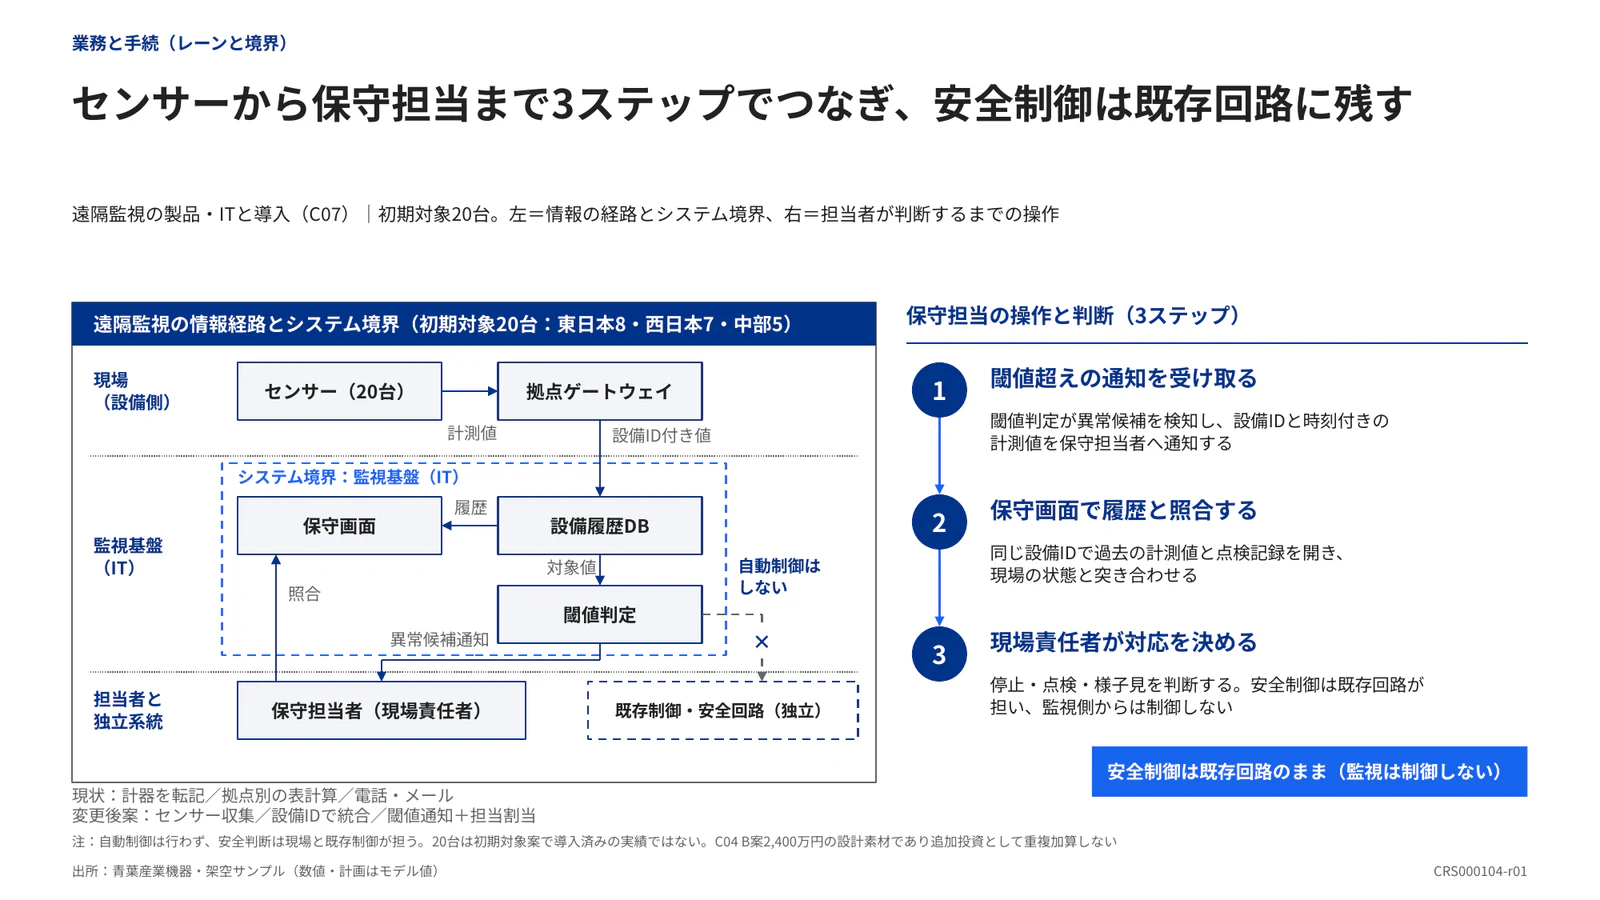Click the 異常候補通知 label
Viewport: 1600px width, 900px height.
coord(439,639)
